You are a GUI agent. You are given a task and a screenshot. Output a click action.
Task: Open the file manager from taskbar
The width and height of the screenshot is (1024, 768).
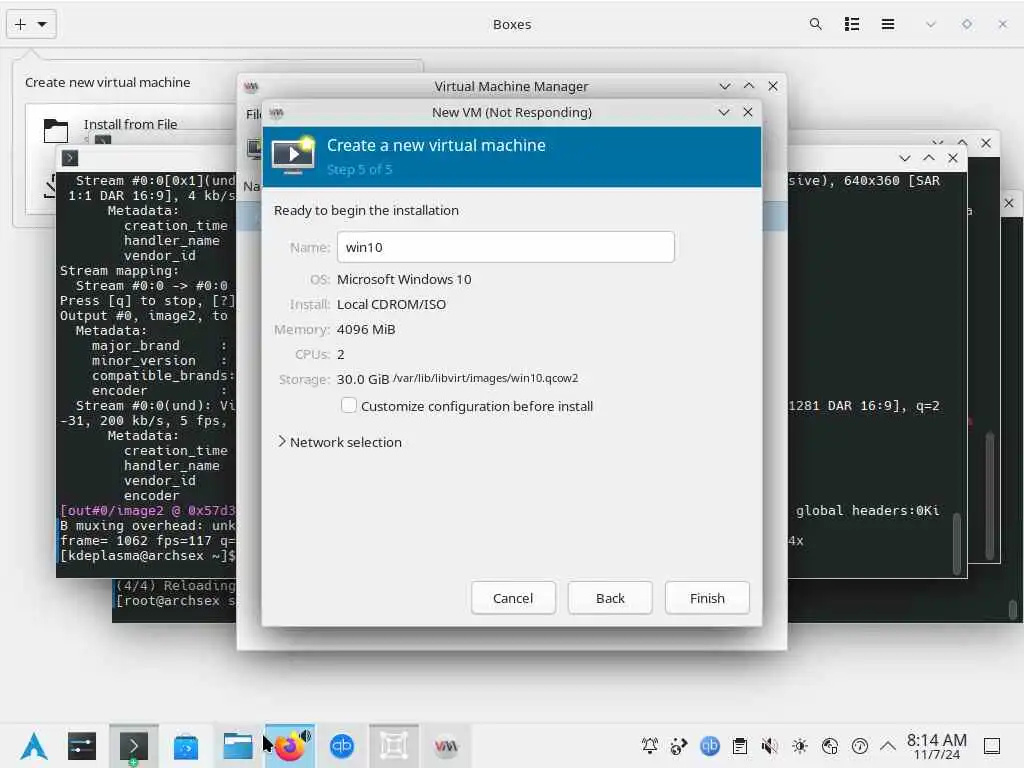pyautogui.click(x=238, y=746)
